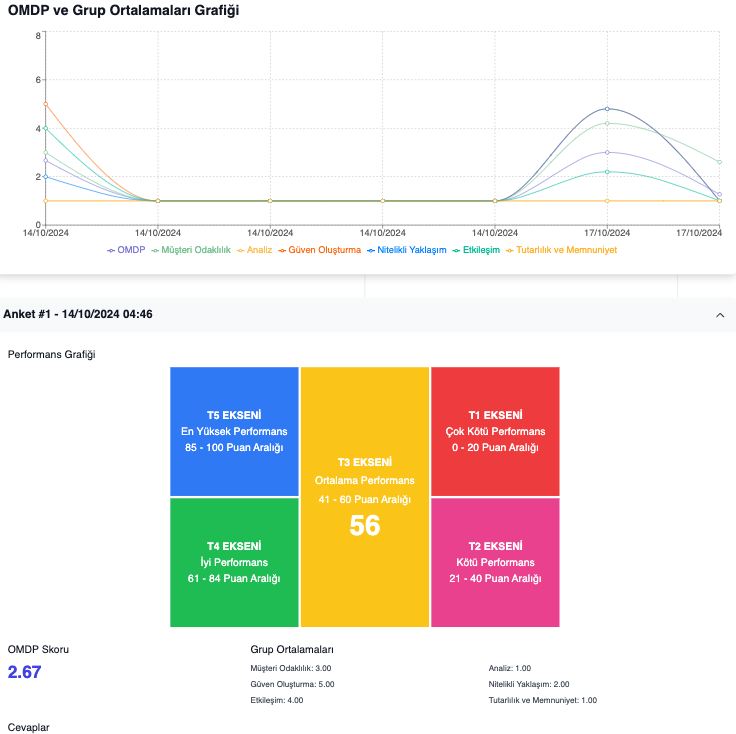Click Etkileşim: 4.00 text
736x734 pixels.
(276, 700)
